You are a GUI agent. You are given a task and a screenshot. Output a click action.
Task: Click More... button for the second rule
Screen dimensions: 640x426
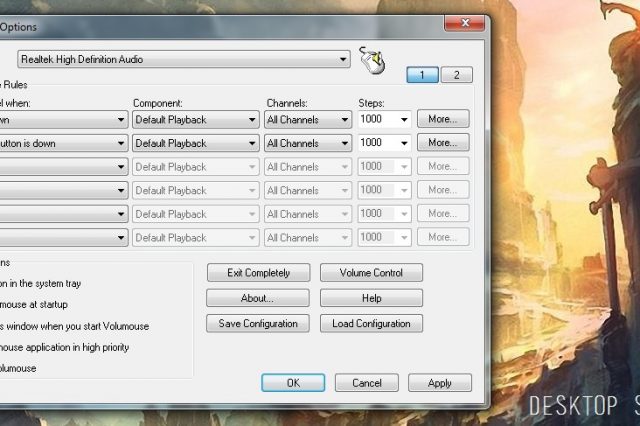(443, 143)
